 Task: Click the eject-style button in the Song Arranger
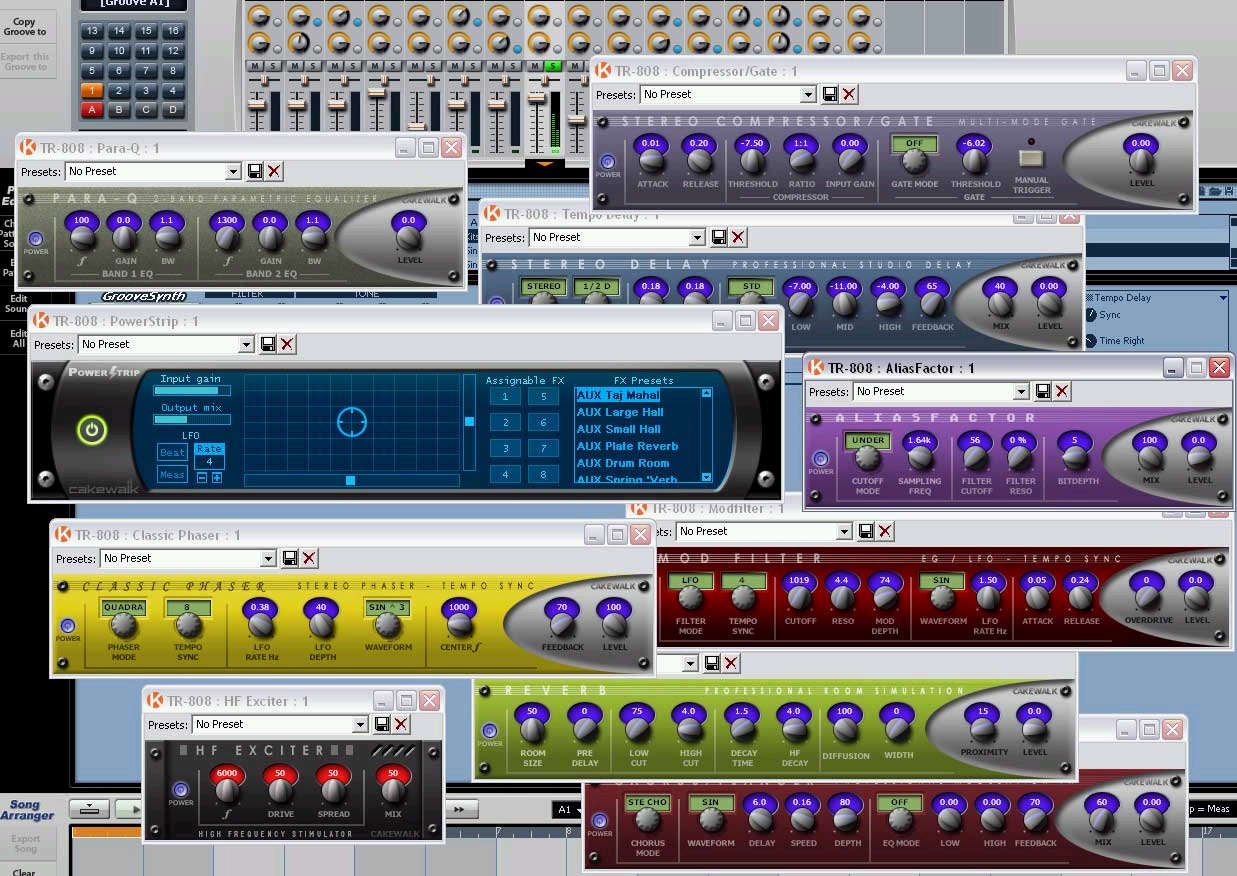(90, 809)
